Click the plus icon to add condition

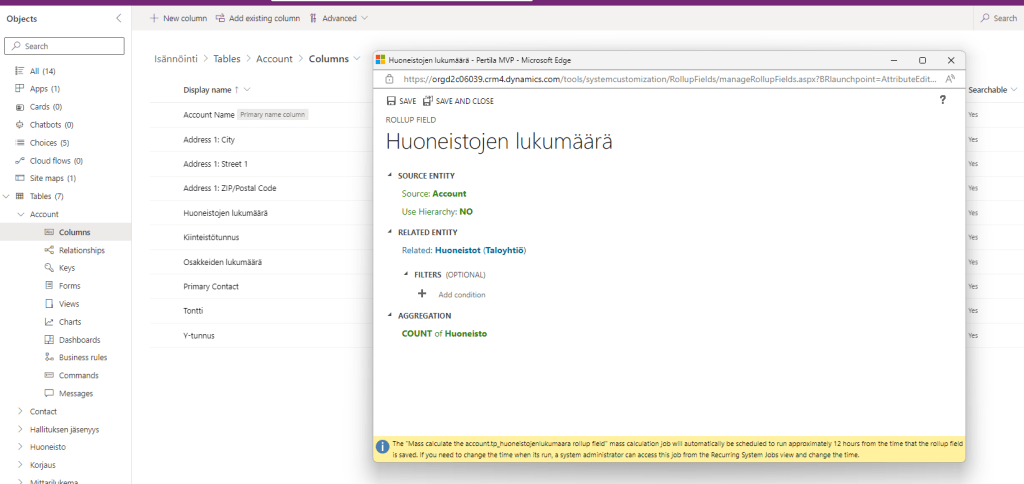click(422, 294)
